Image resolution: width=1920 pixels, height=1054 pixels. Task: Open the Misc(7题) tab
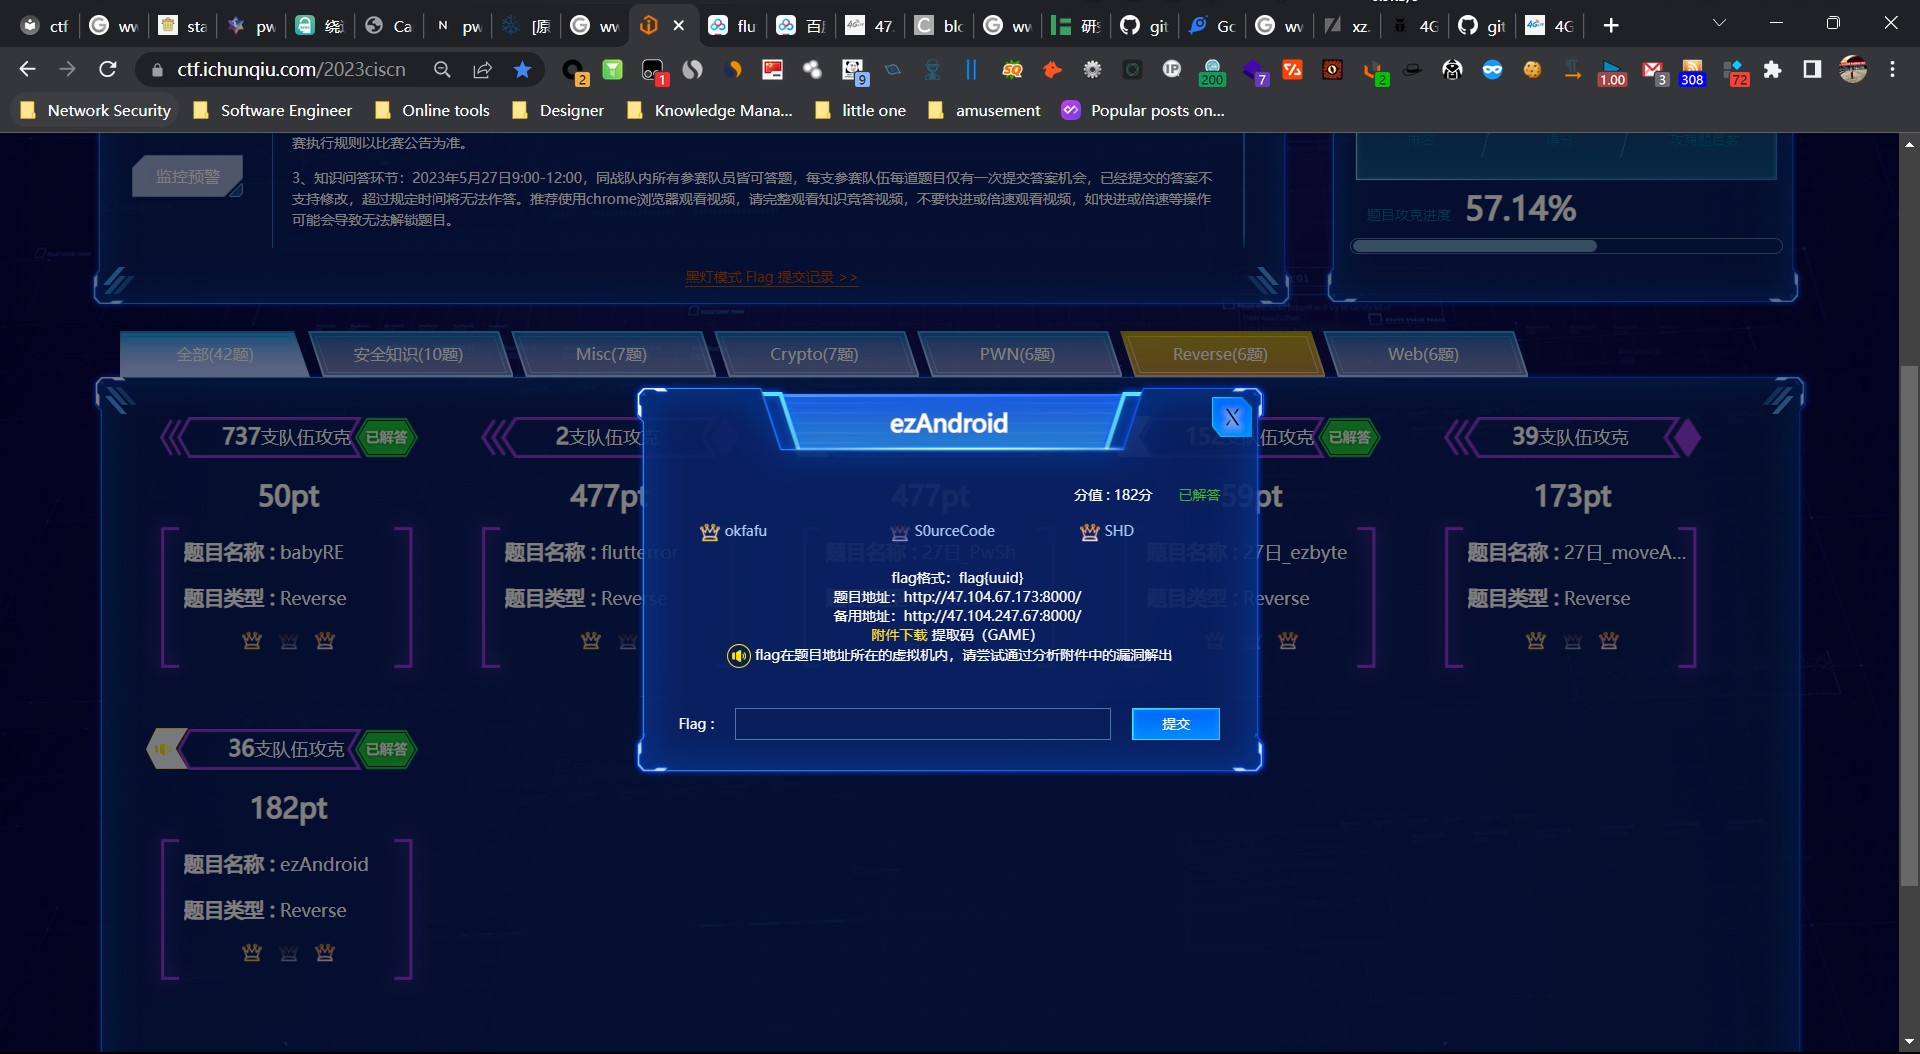611,354
